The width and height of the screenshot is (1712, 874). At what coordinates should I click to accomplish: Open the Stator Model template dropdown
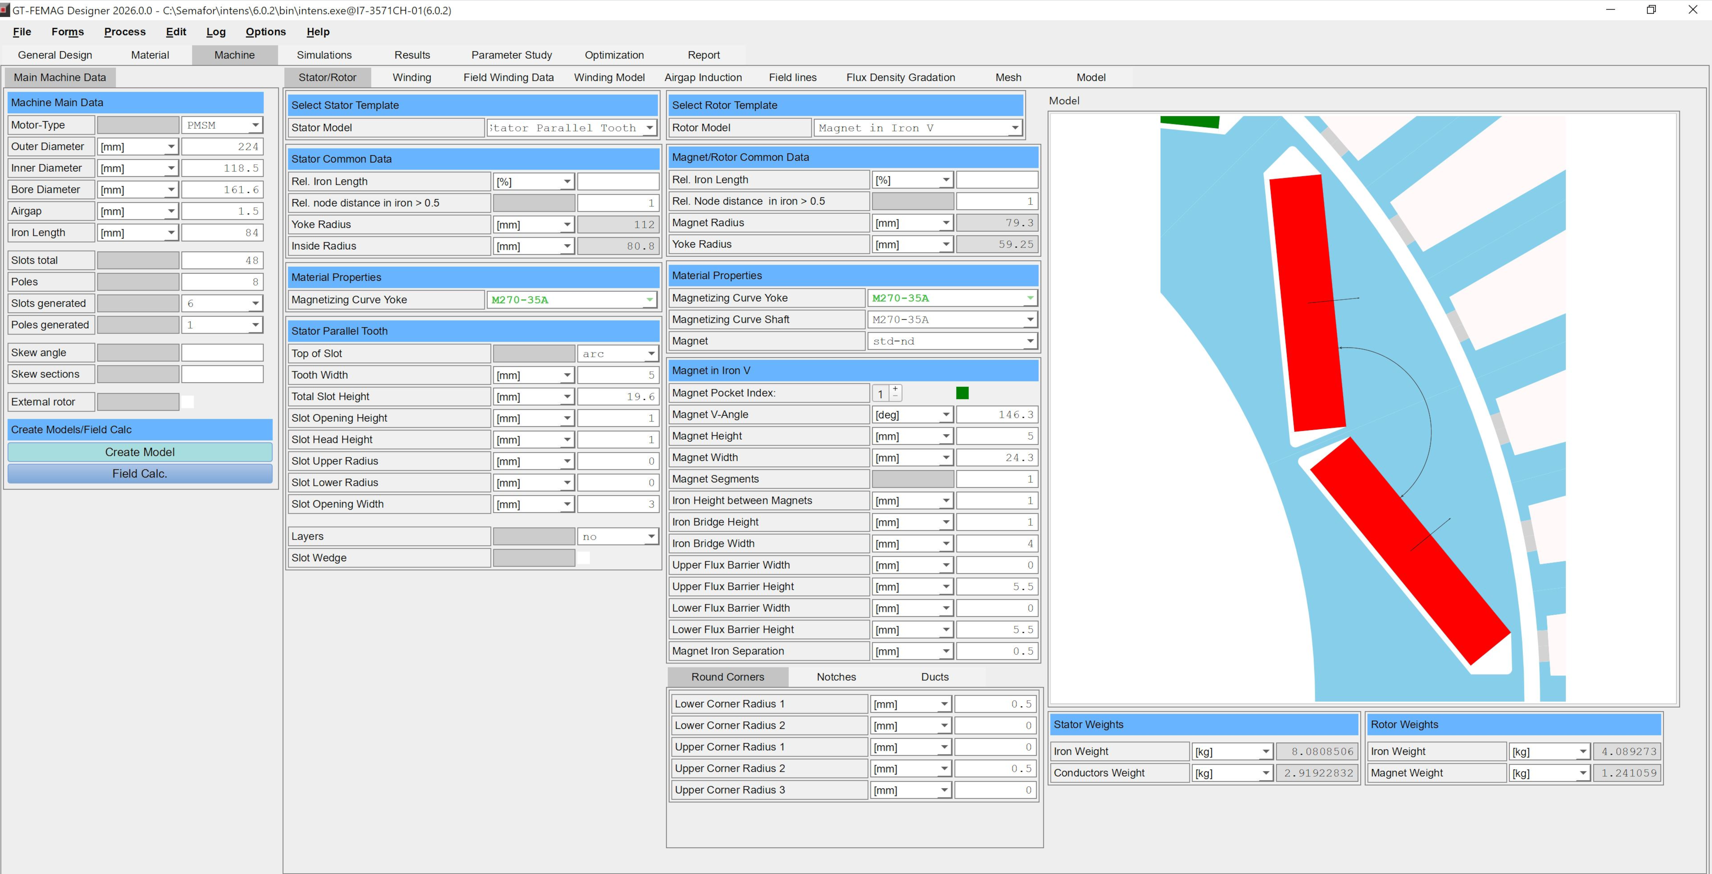(649, 128)
